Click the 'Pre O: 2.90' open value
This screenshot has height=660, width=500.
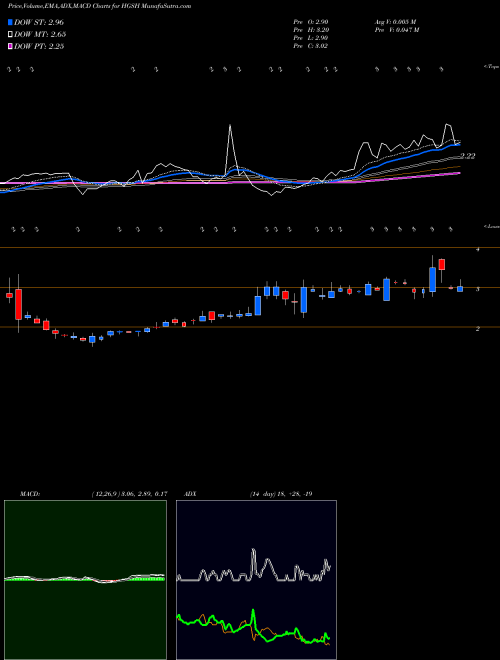(x=311, y=22)
